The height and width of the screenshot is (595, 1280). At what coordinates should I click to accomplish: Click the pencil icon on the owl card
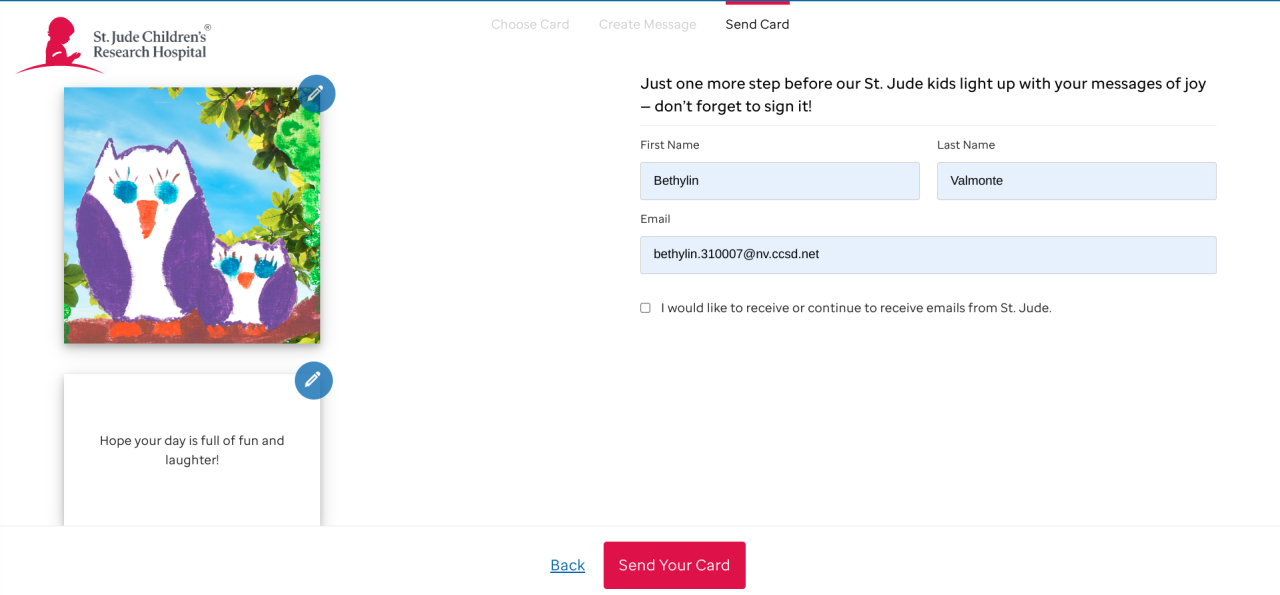316,93
